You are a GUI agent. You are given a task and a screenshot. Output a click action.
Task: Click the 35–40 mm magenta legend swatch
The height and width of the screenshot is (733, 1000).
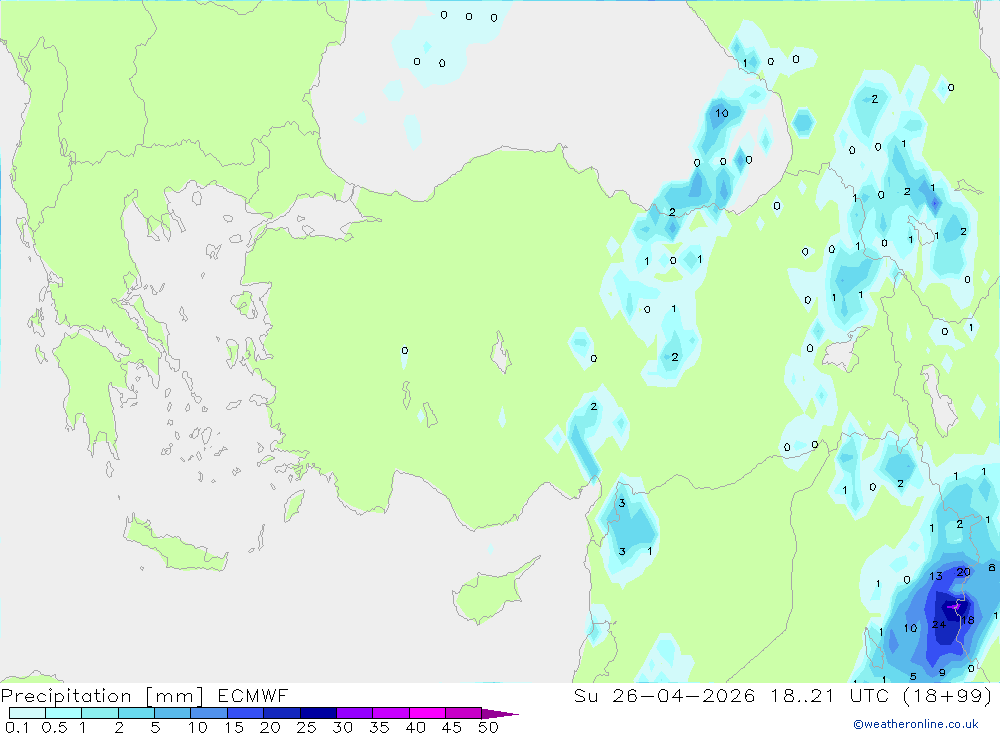[391, 713]
